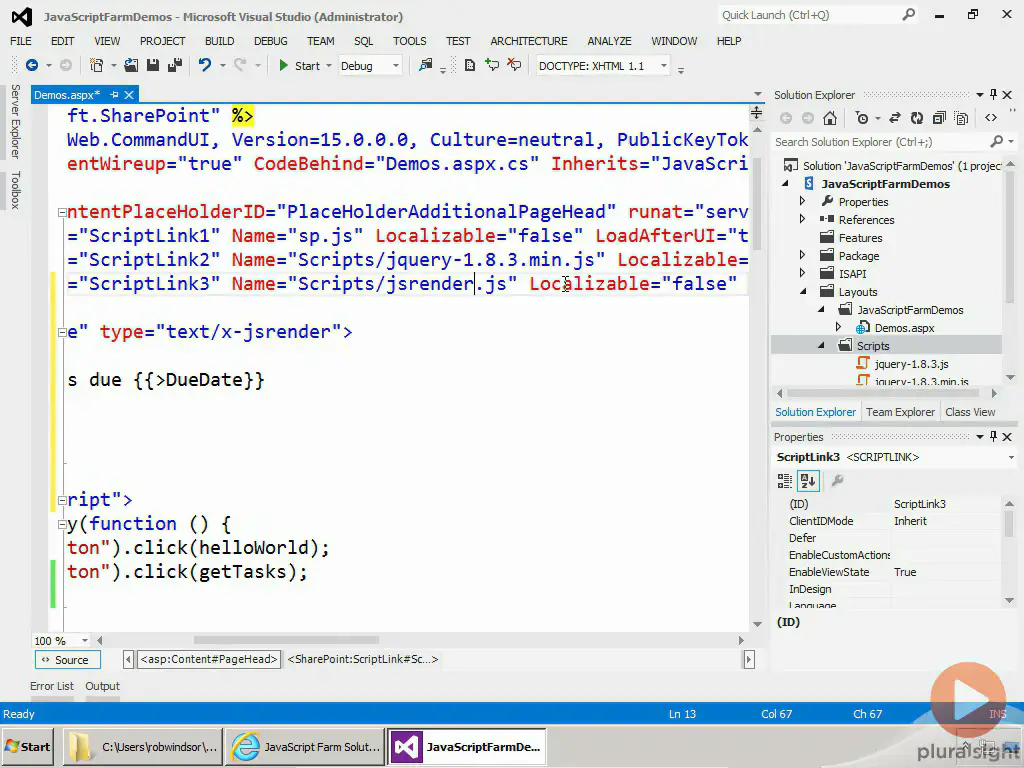Image resolution: width=1024 pixels, height=768 pixels.
Task: Click the Save floppy disk icon
Action: coord(153,65)
